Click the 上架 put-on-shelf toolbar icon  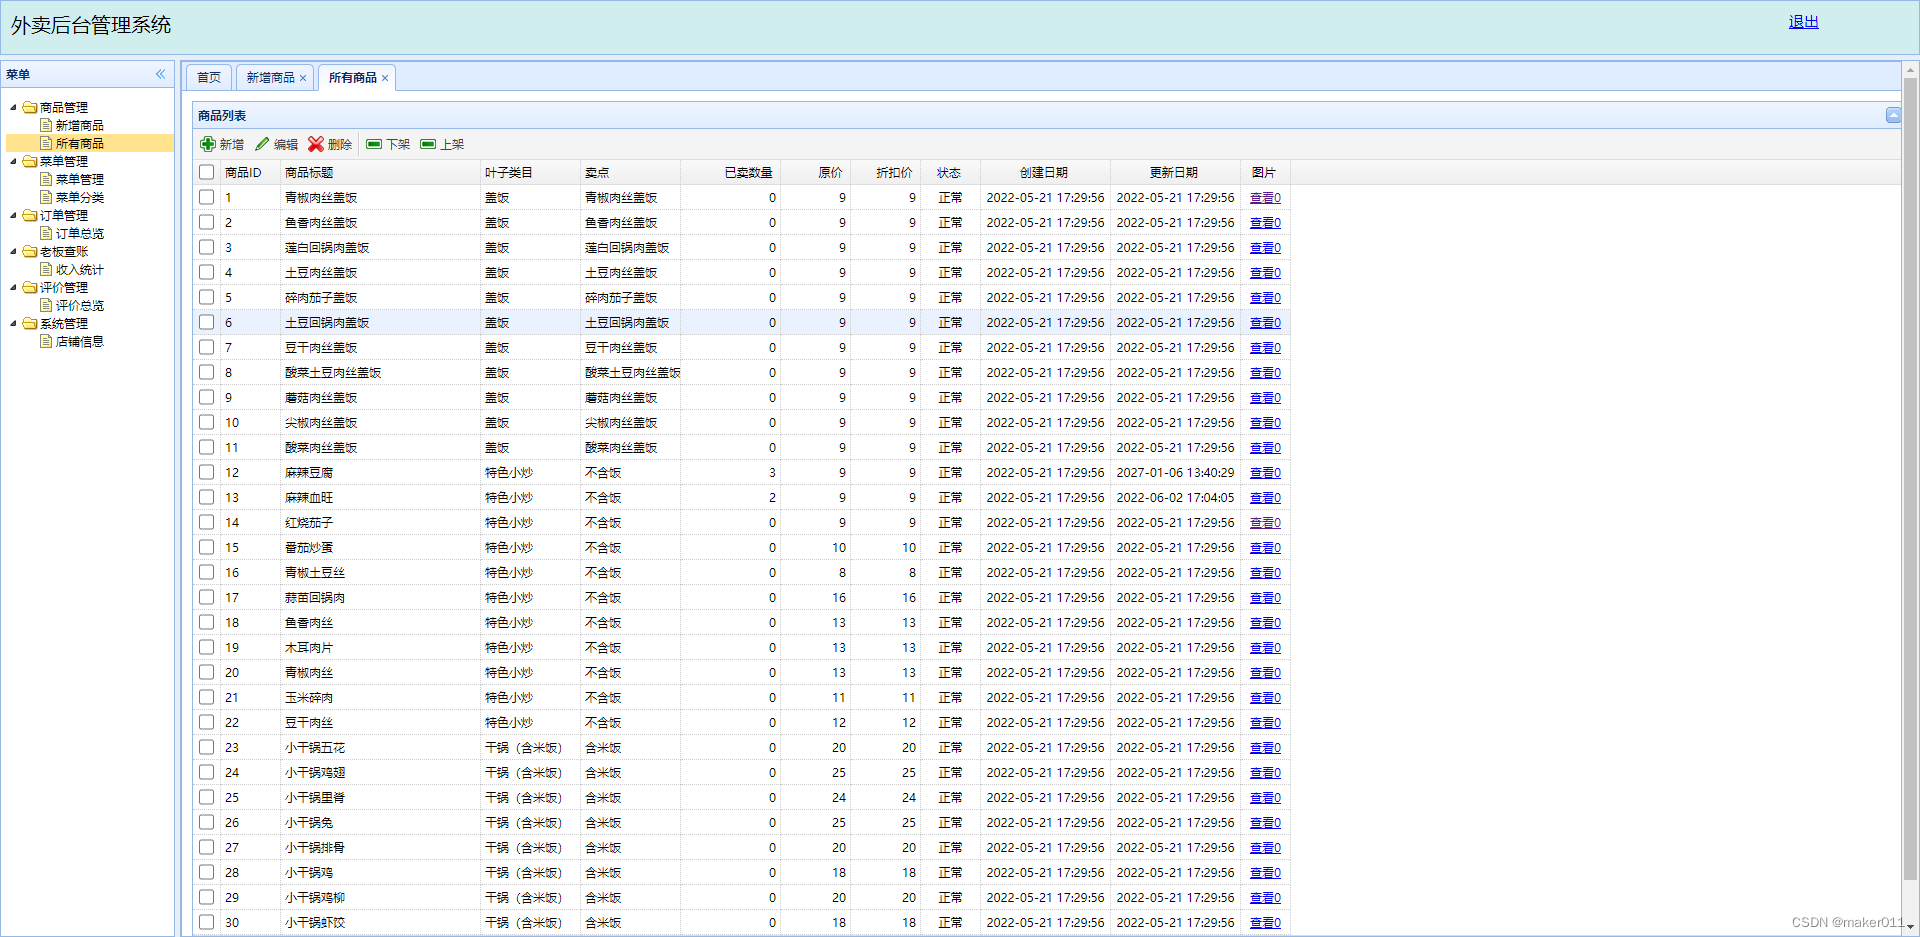point(428,144)
